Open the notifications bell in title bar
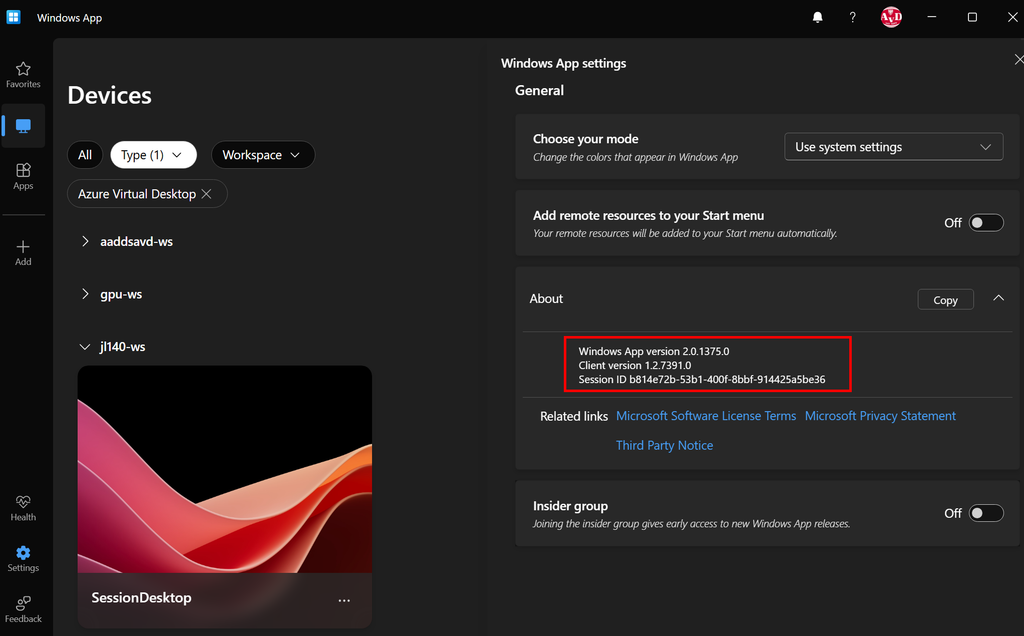The width and height of the screenshot is (1024, 636). 817,18
